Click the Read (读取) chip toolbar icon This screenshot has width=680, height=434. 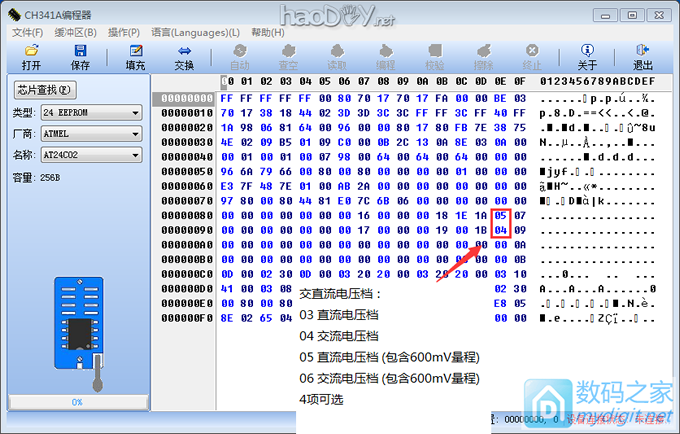click(337, 57)
